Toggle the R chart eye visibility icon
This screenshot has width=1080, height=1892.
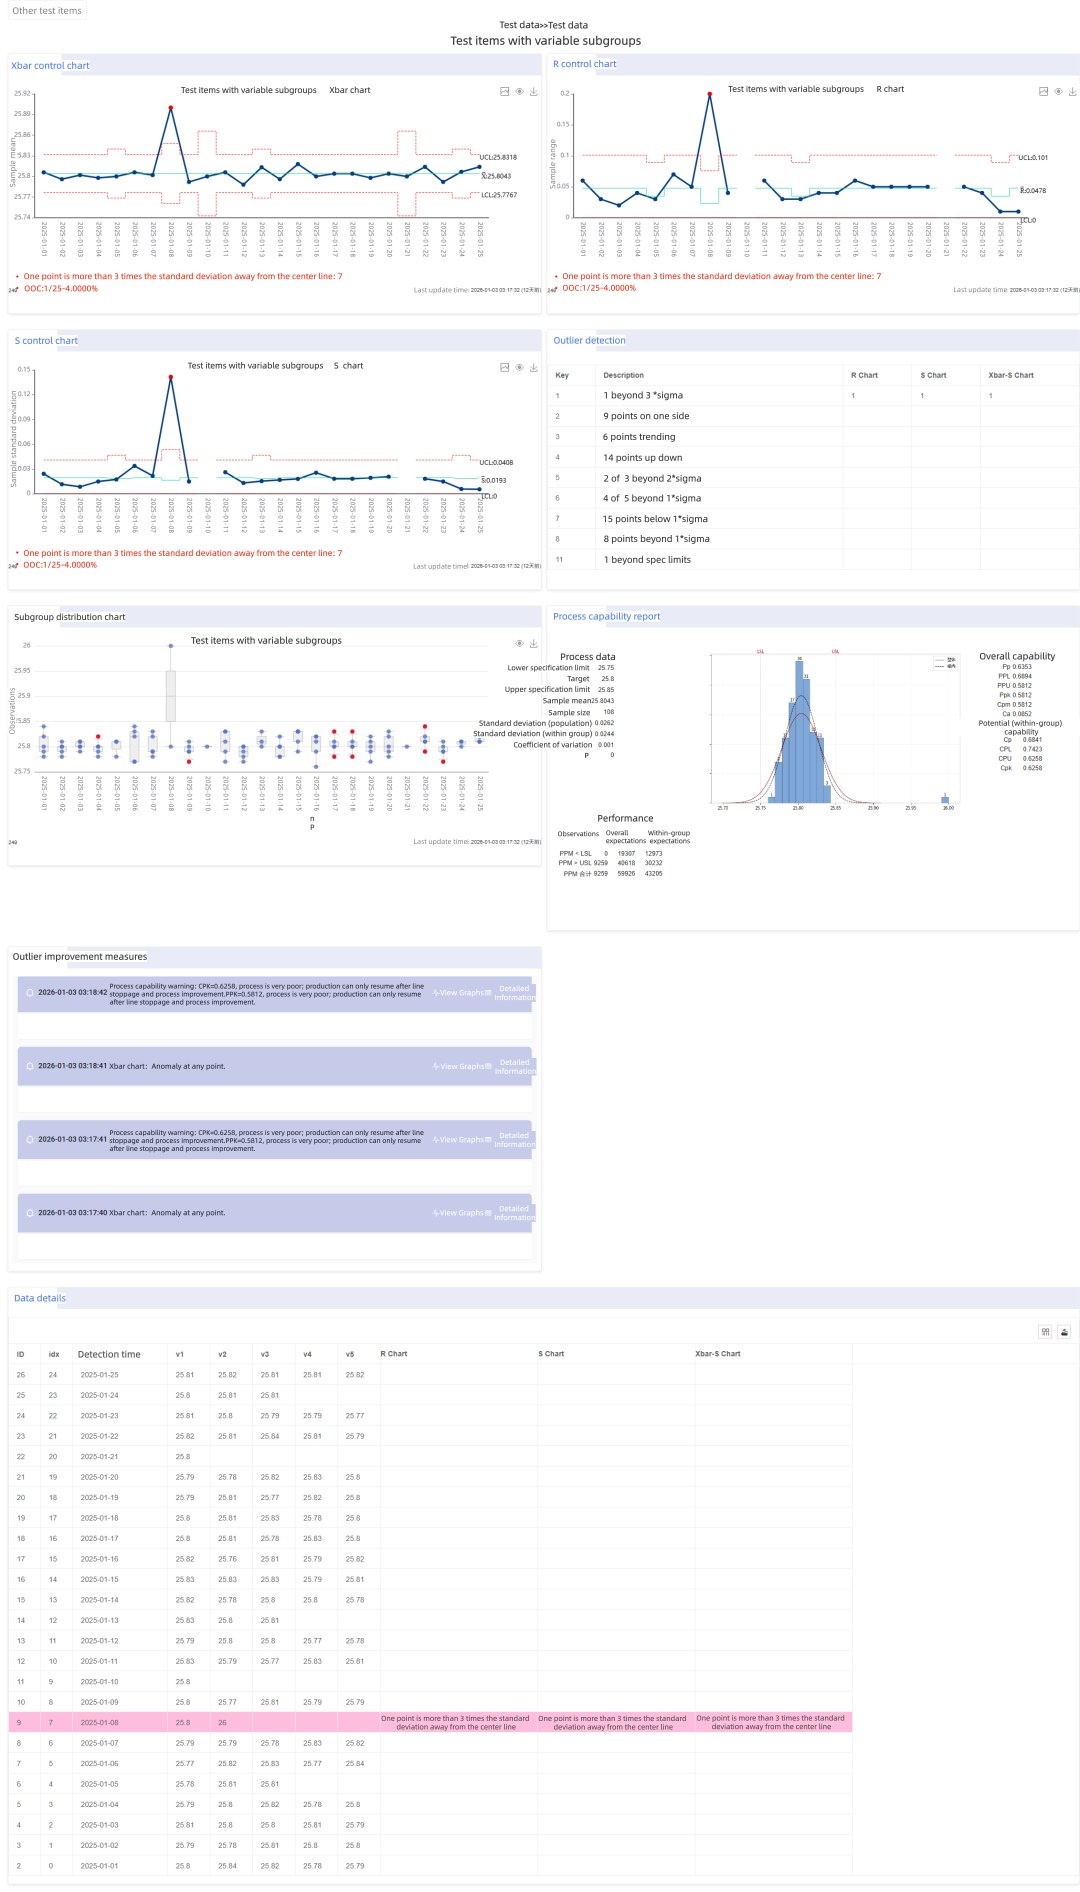point(1058,91)
